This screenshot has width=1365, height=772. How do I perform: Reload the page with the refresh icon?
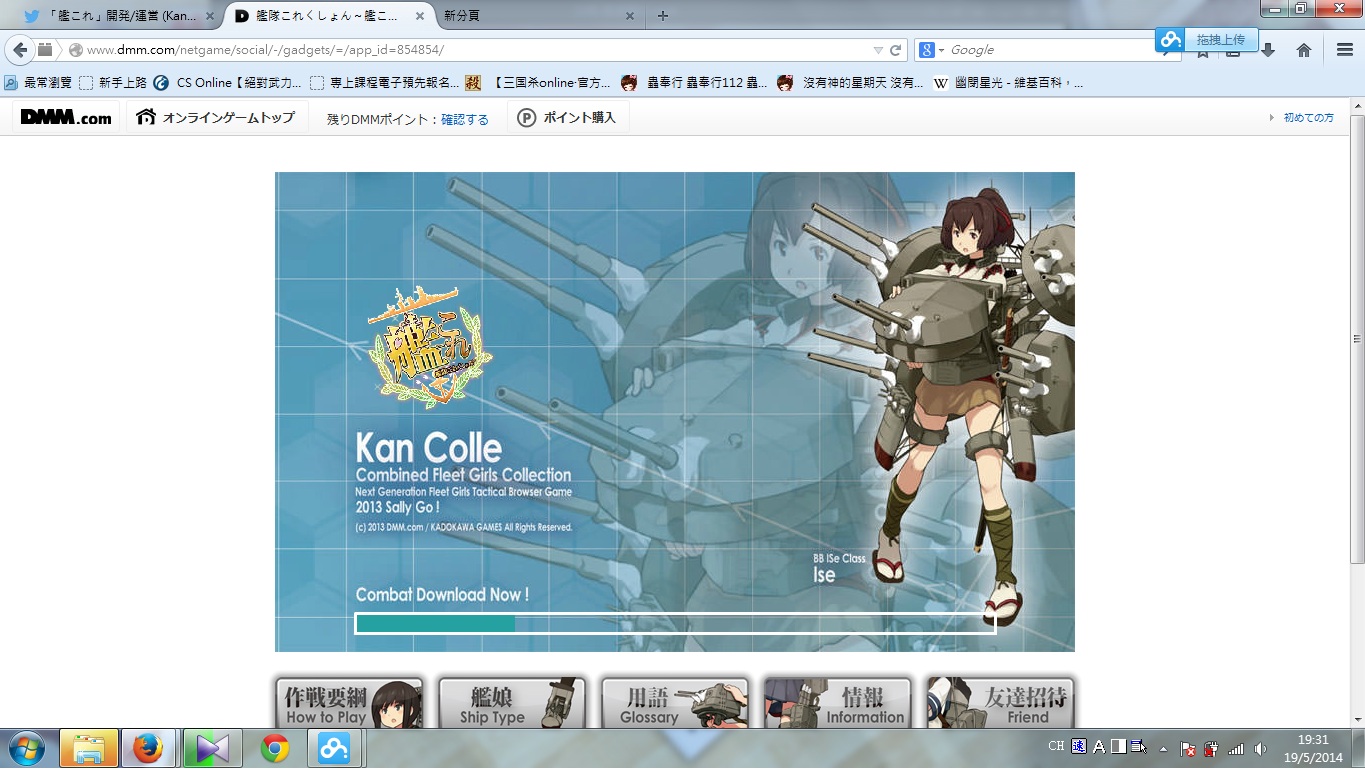(896, 50)
